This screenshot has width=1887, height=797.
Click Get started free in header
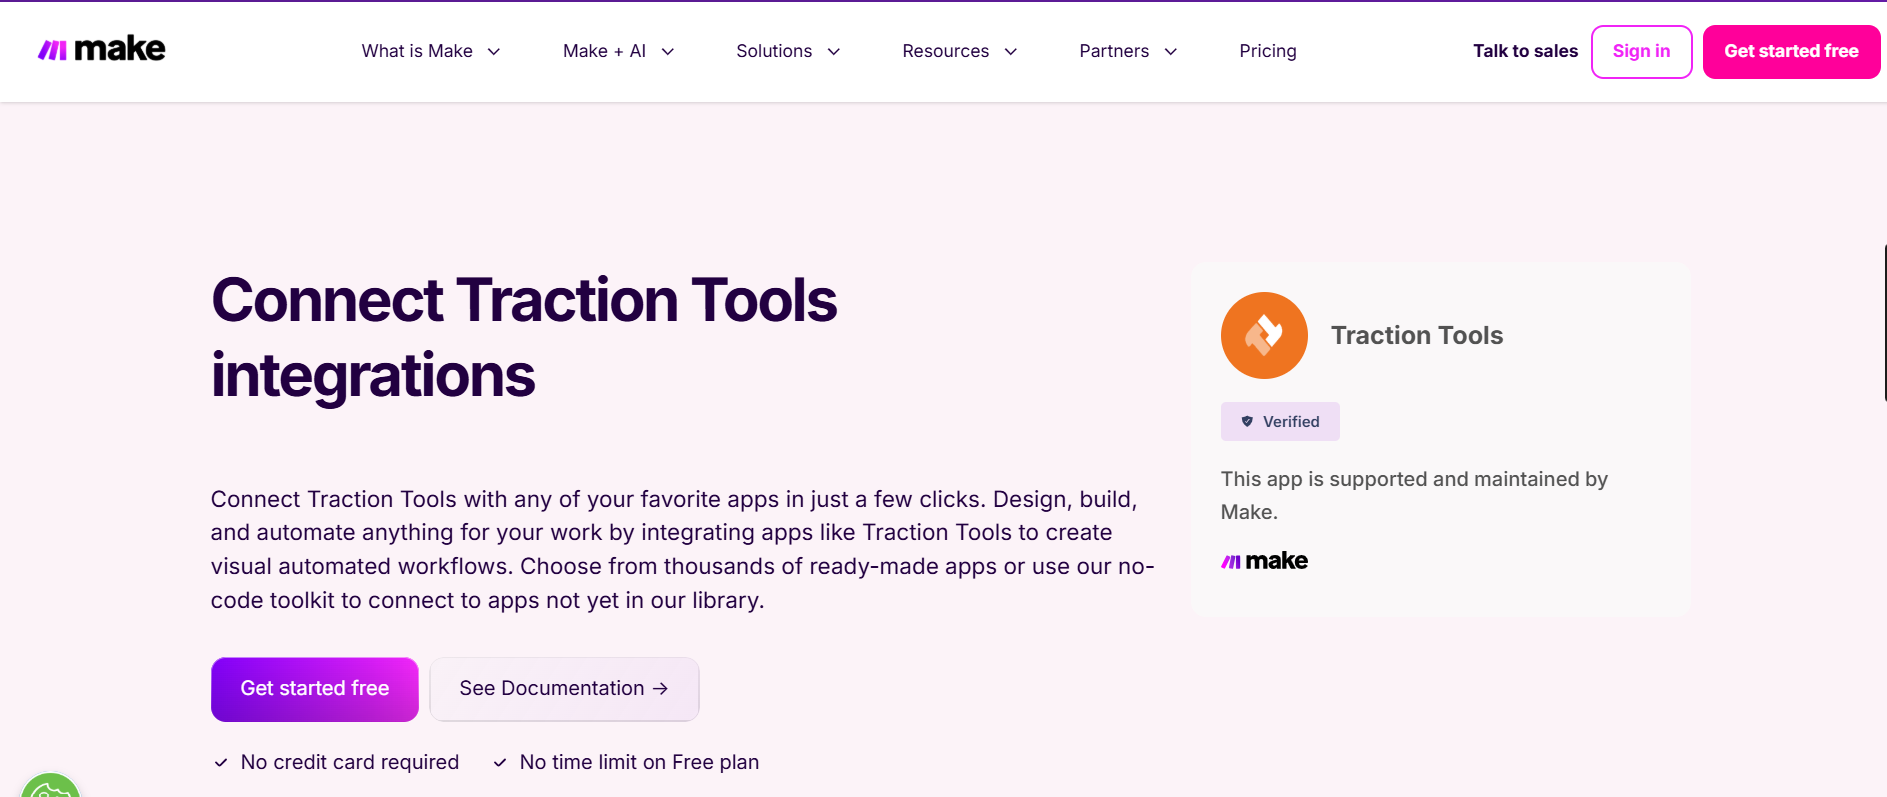tap(1791, 52)
